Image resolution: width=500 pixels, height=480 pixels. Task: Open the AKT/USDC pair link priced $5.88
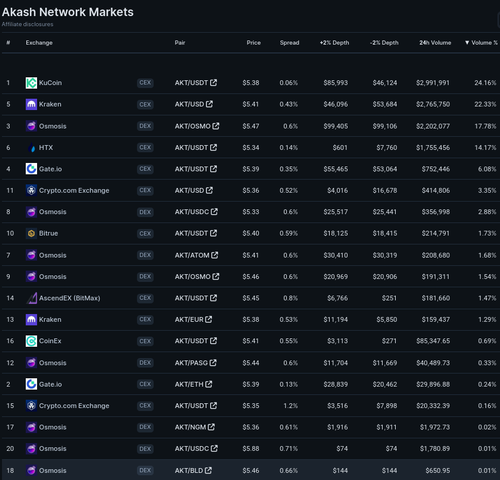[192, 449]
